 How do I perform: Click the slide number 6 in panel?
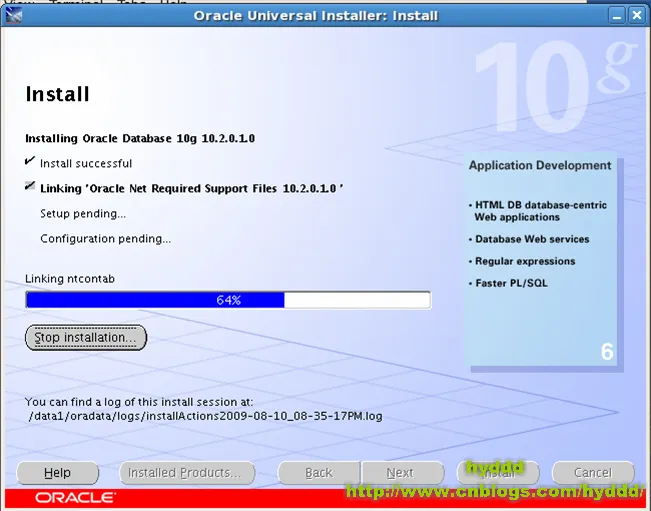(x=607, y=352)
